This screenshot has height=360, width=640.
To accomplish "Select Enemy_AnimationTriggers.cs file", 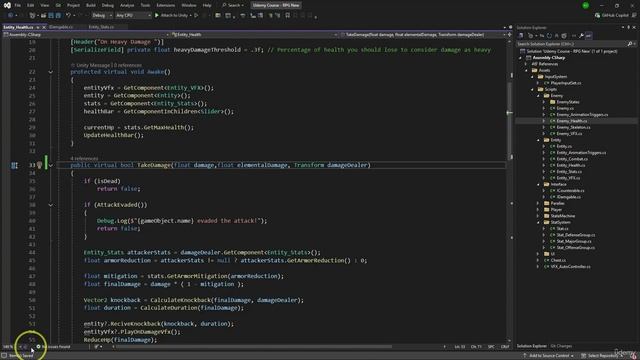I will [x=582, y=115].
